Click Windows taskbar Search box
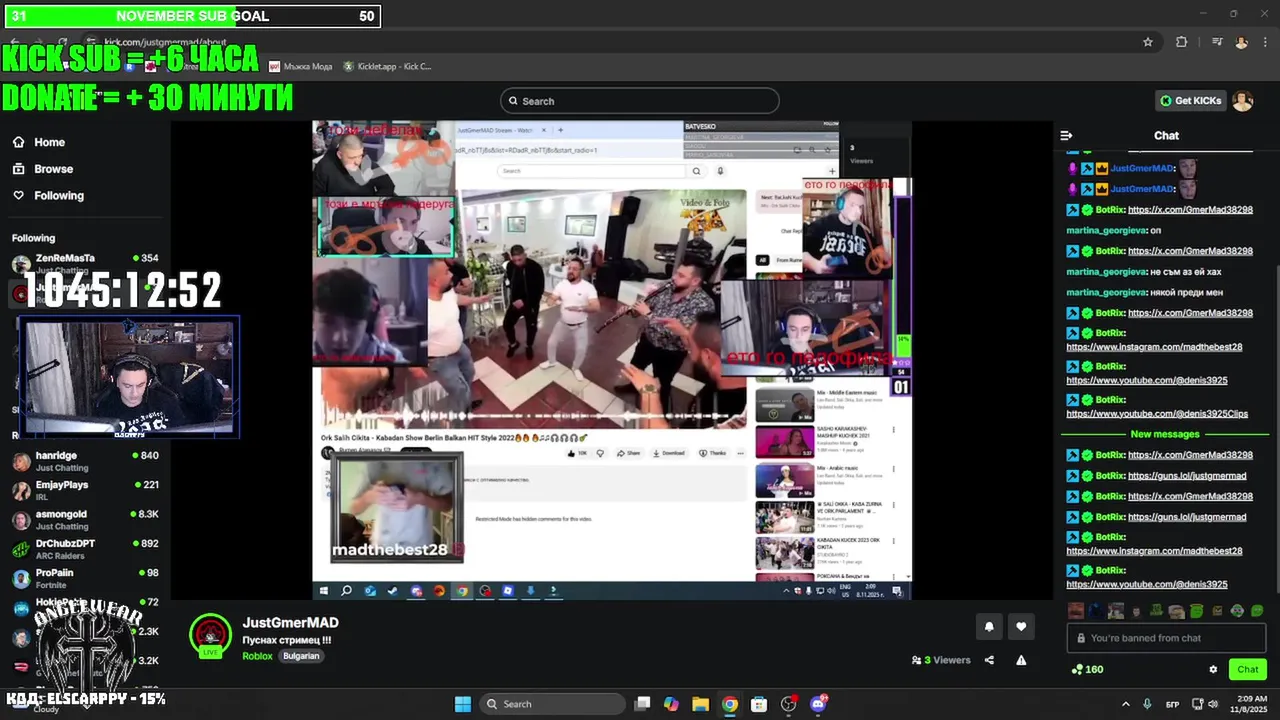Image resolution: width=1280 pixels, height=720 pixels. (x=553, y=704)
